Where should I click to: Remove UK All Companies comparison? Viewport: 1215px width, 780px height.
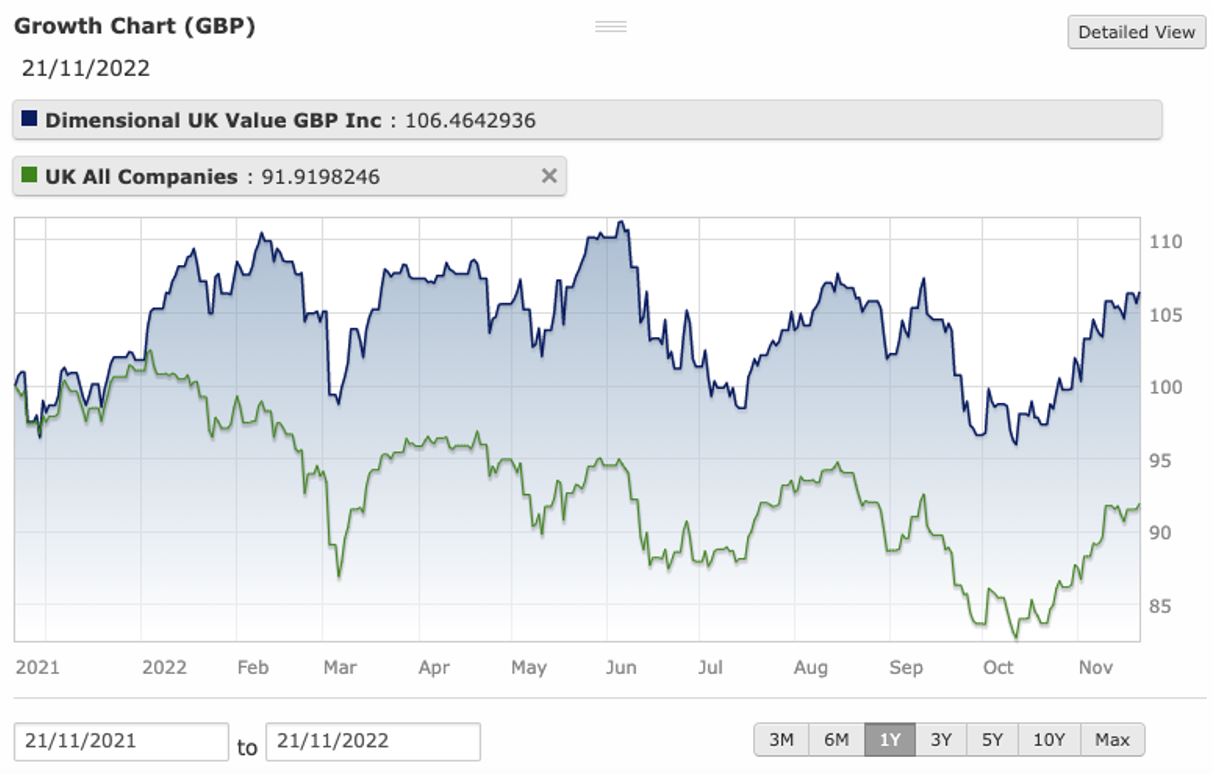coord(549,176)
